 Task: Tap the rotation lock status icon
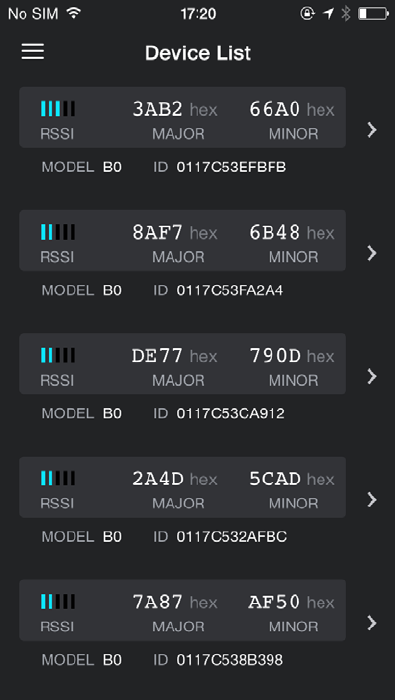click(x=307, y=13)
